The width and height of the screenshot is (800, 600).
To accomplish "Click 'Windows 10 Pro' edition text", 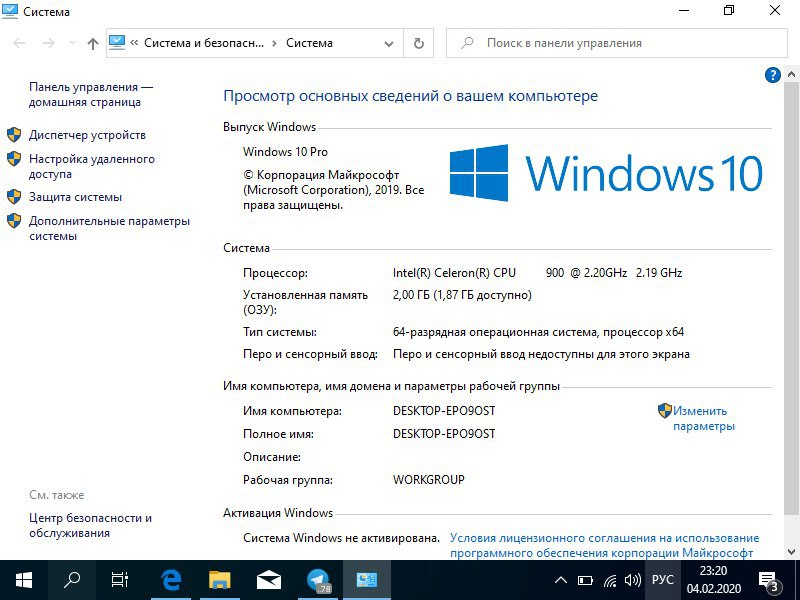I will (x=285, y=152).
